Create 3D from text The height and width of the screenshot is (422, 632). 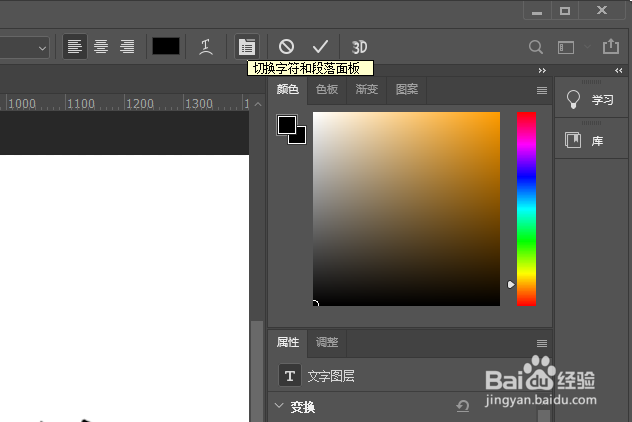(x=359, y=47)
